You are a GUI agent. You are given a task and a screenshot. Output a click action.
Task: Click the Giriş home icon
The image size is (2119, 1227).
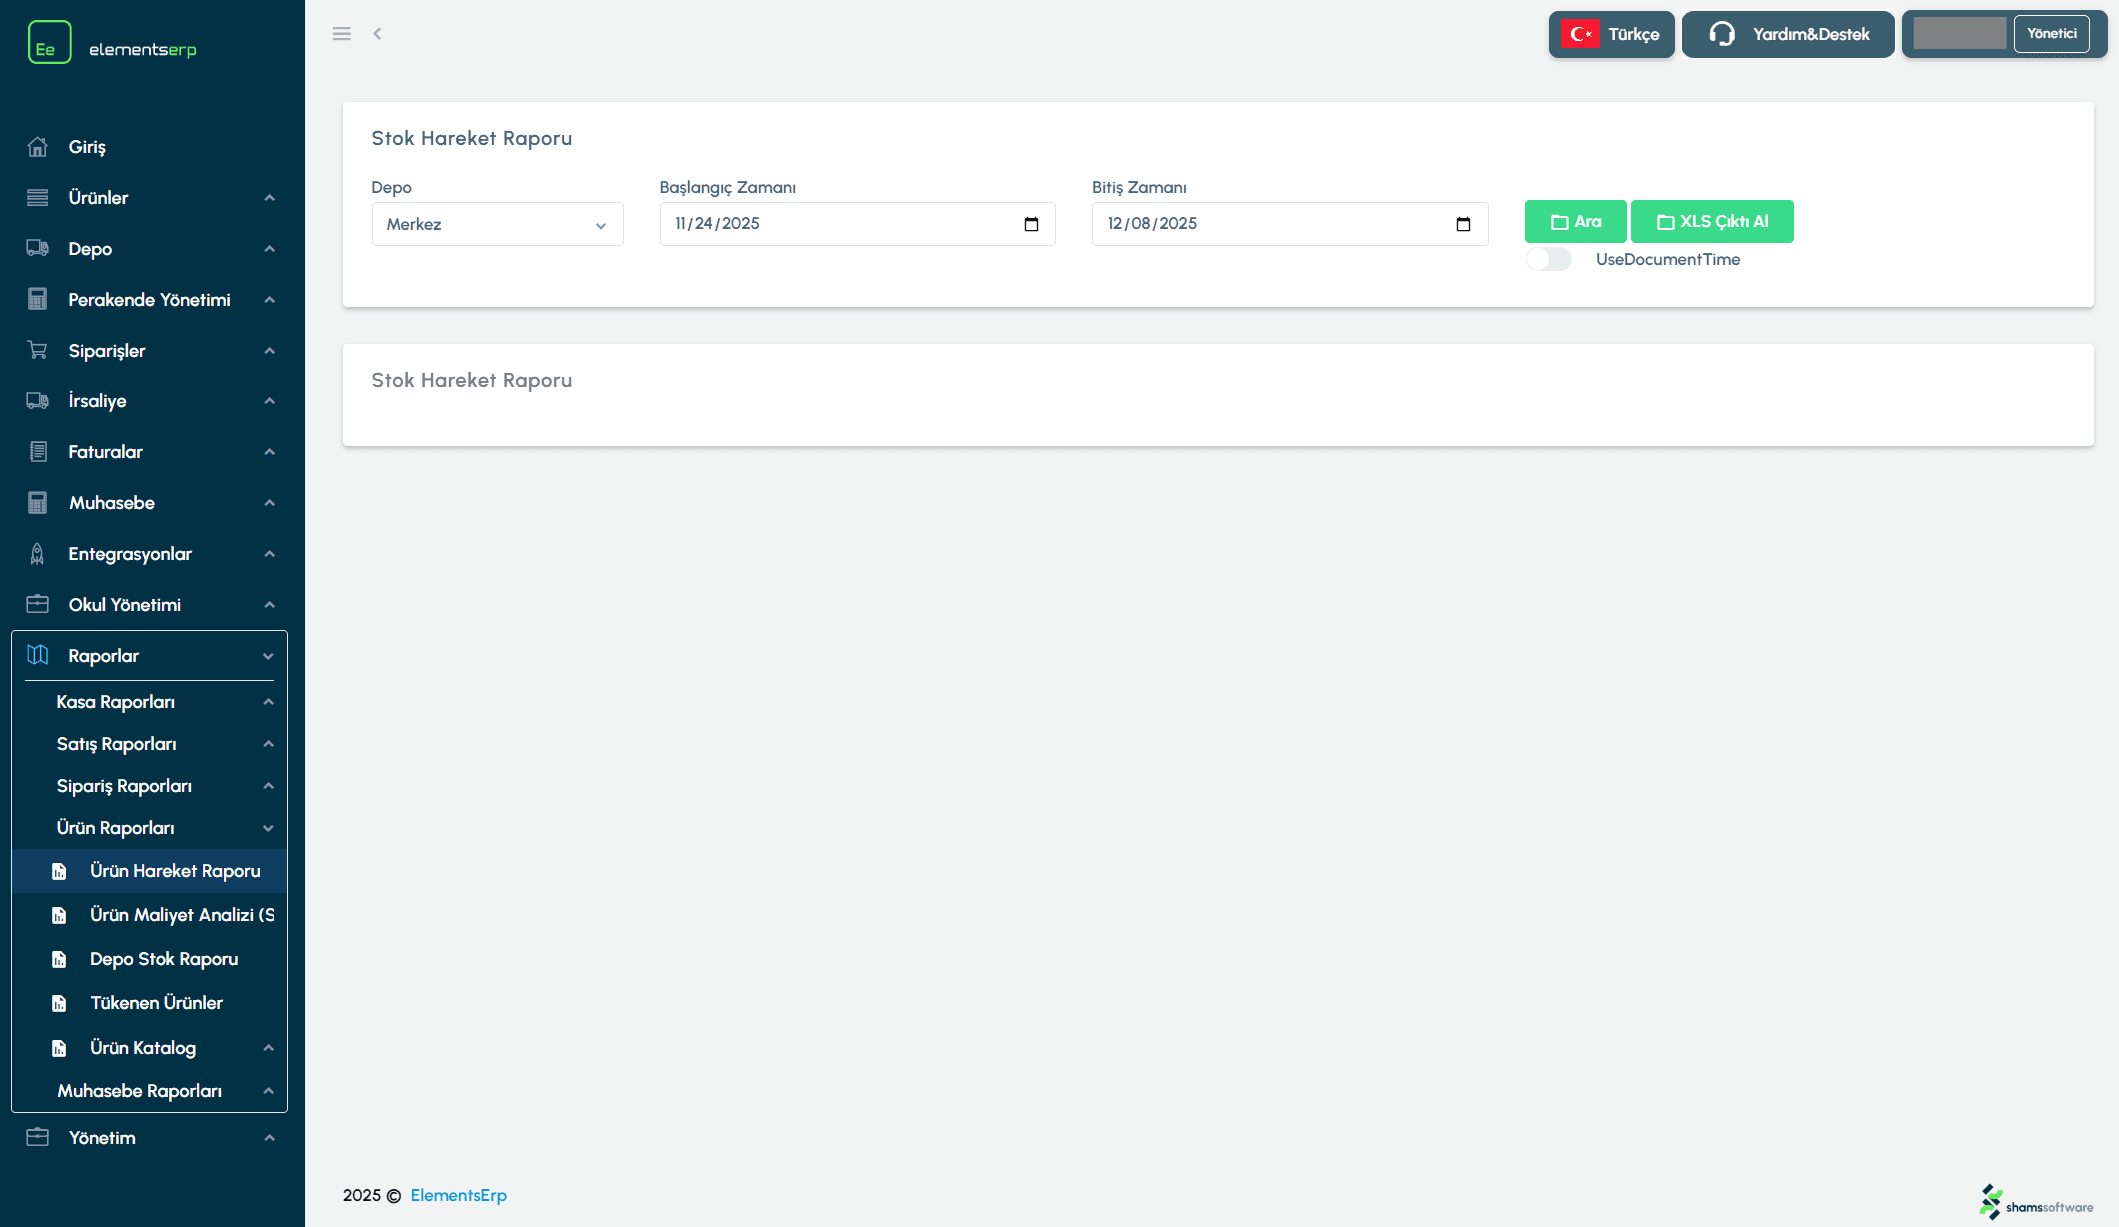[x=37, y=147]
